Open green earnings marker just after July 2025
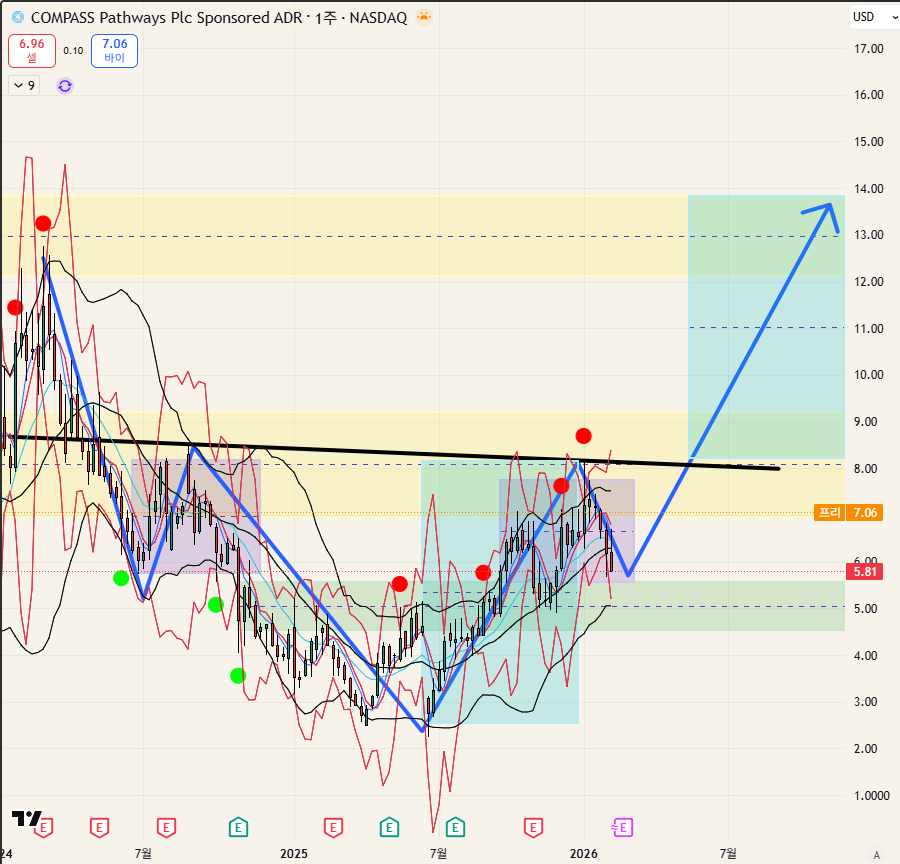Screen dimensions: 900x864 click(455, 828)
